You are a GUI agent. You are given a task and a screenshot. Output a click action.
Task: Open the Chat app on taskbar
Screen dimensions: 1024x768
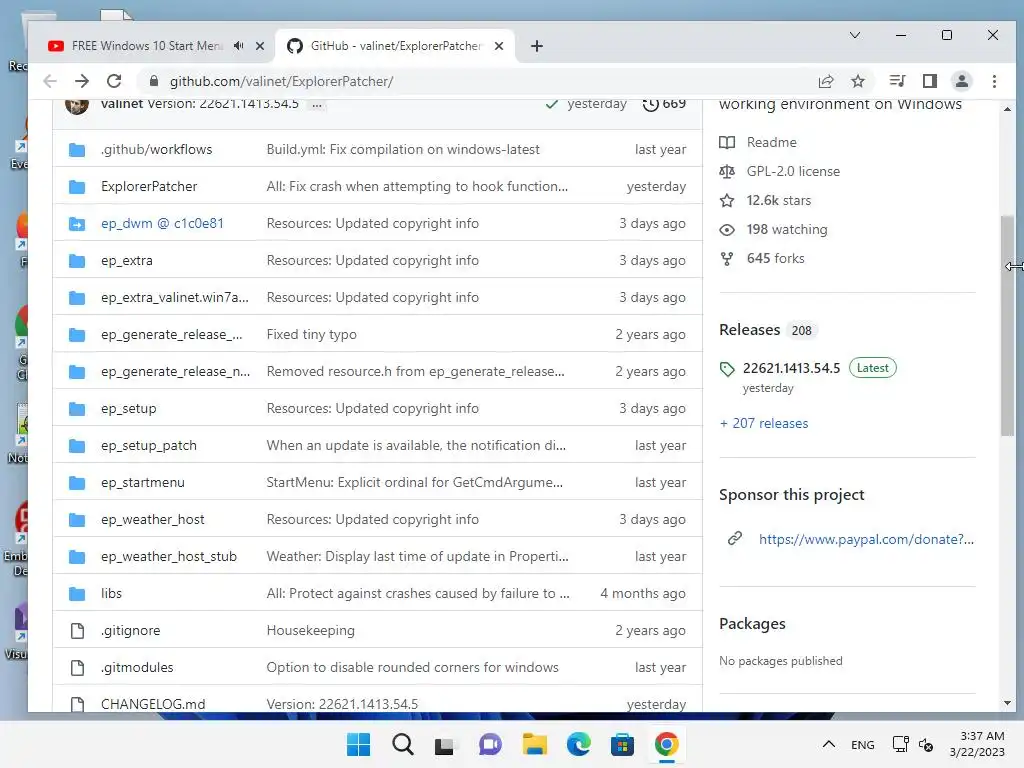(x=490, y=744)
